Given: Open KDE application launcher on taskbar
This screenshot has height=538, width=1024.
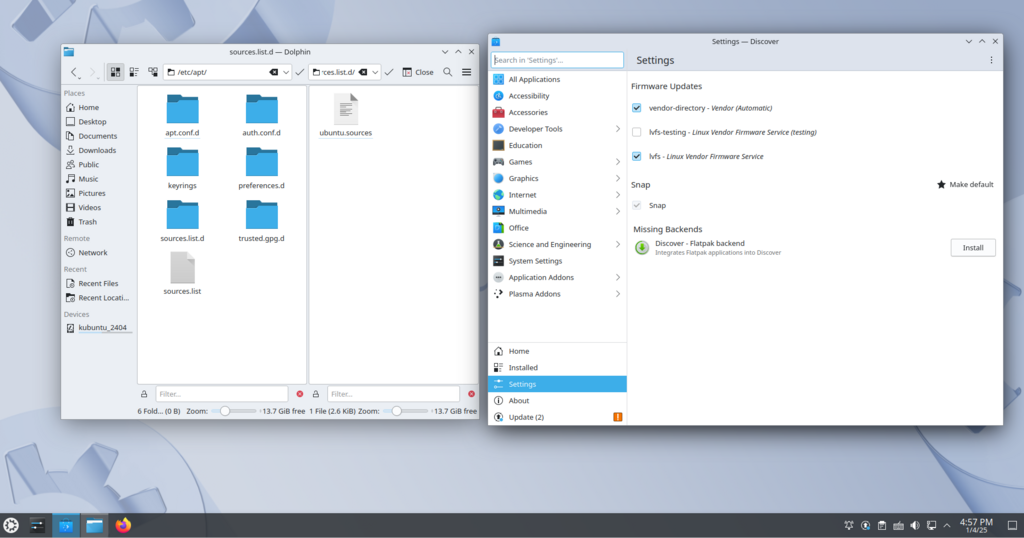Looking at the screenshot, I should click(x=11, y=525).
